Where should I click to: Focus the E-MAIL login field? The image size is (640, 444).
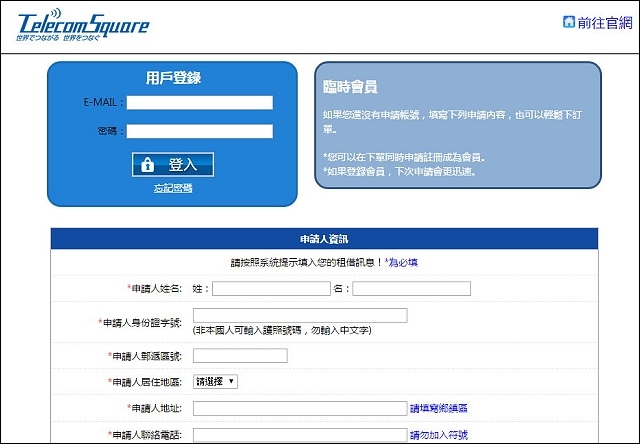[200, 102]
